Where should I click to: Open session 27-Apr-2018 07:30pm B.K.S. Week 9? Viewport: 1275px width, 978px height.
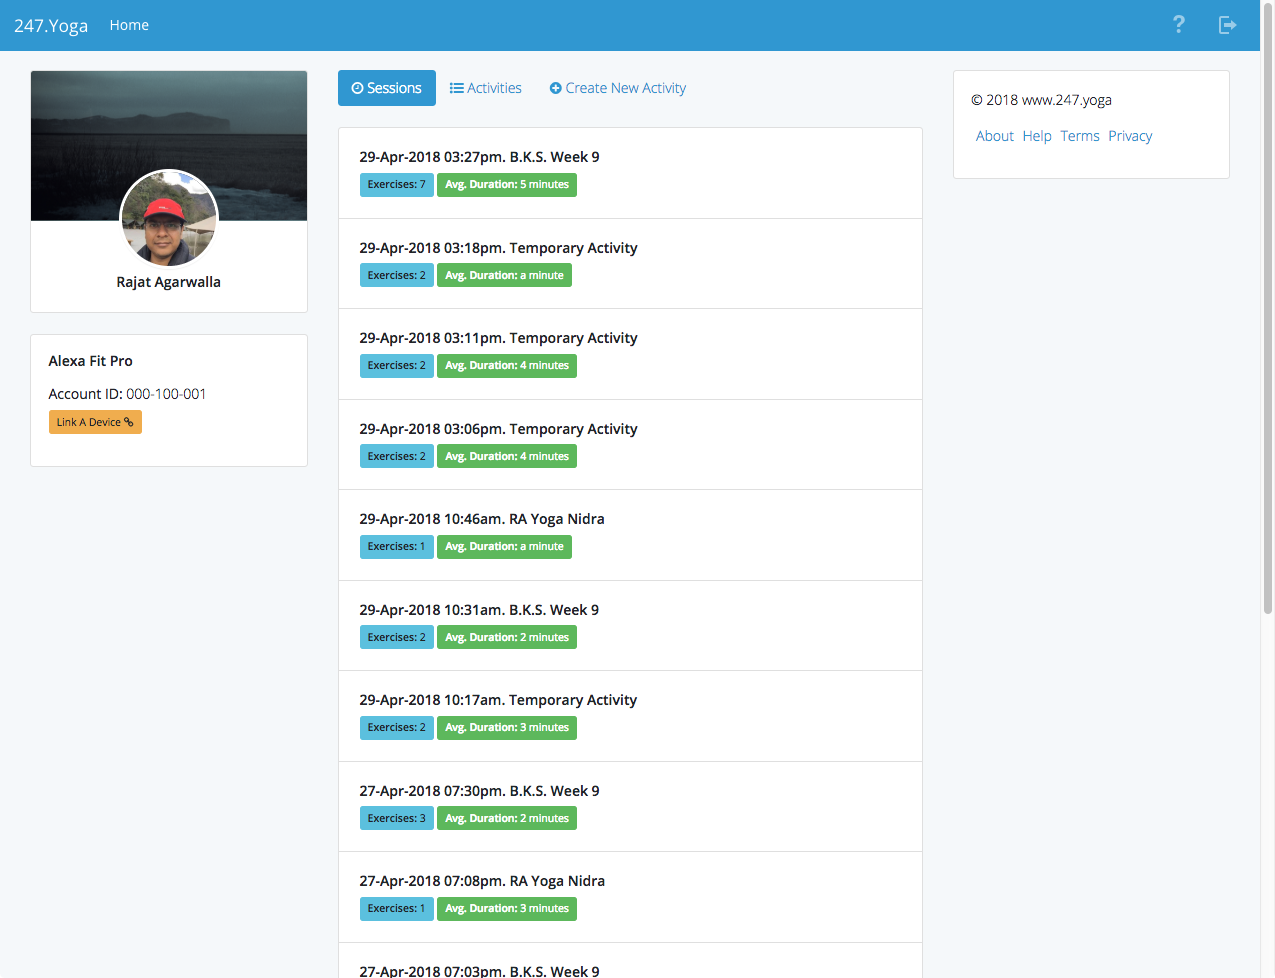click(630, 807)
